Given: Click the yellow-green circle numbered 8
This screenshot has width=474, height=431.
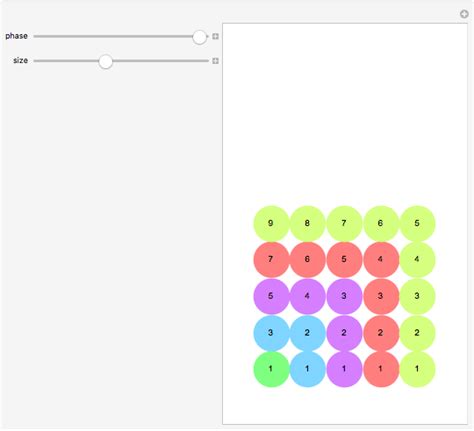Looking at the screenshot, I should click(x=307, y=223).
